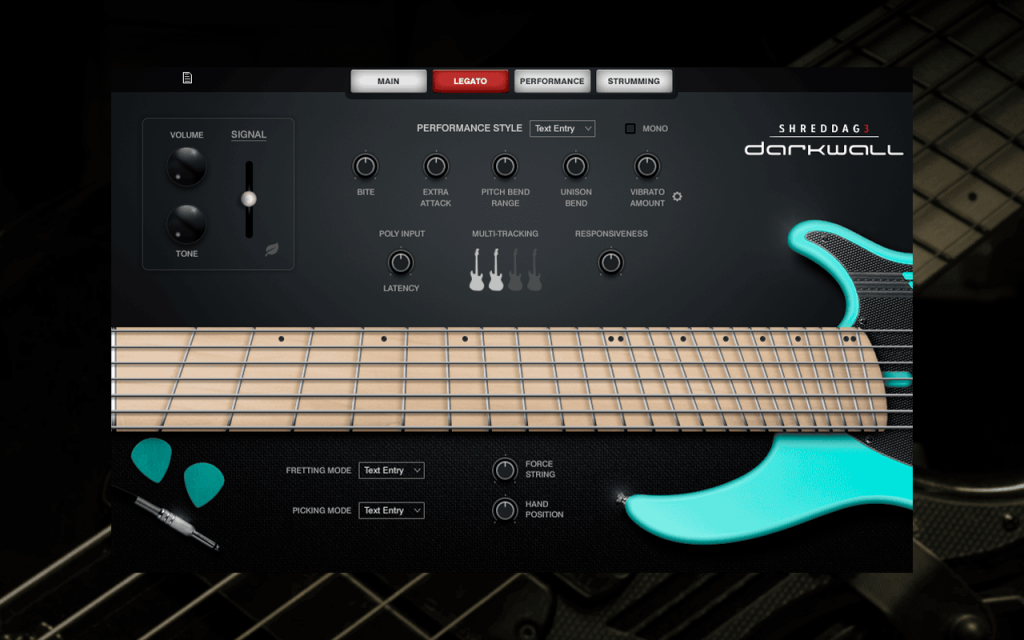Click the Multi-Tracking label
This screenshot has height=640, width=1024.
tap(505, 234)
